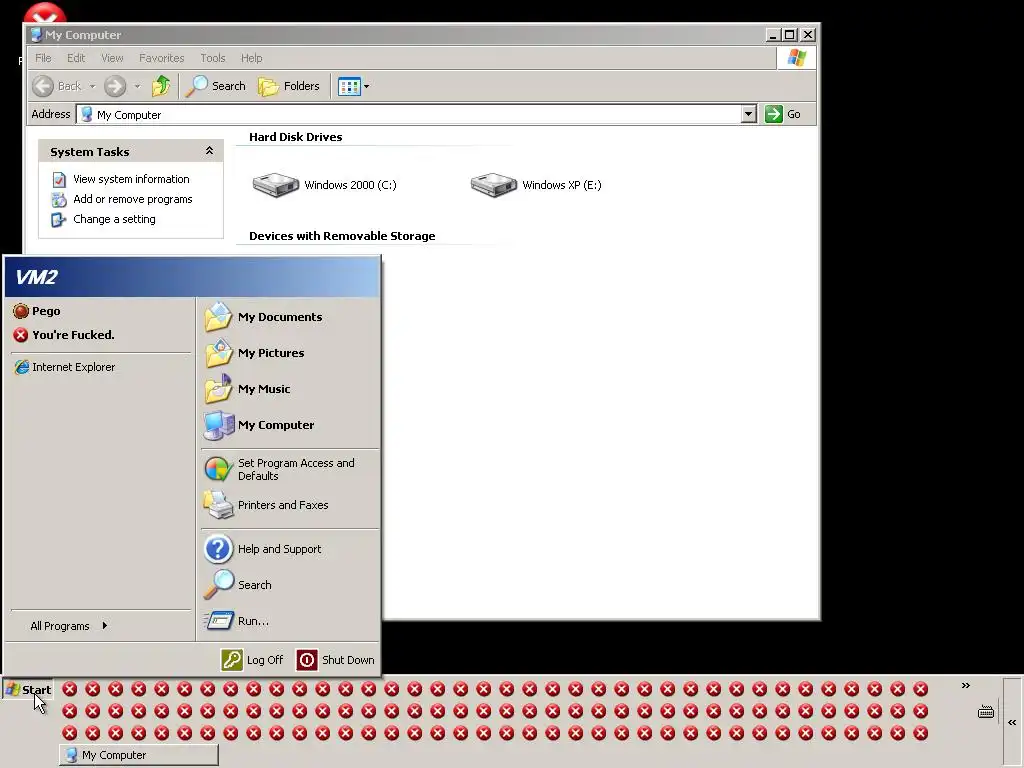This screenshot has height=768, width=1024.
Task: Click the Windows flag logo in My Computer window
Action: [796, 58]
